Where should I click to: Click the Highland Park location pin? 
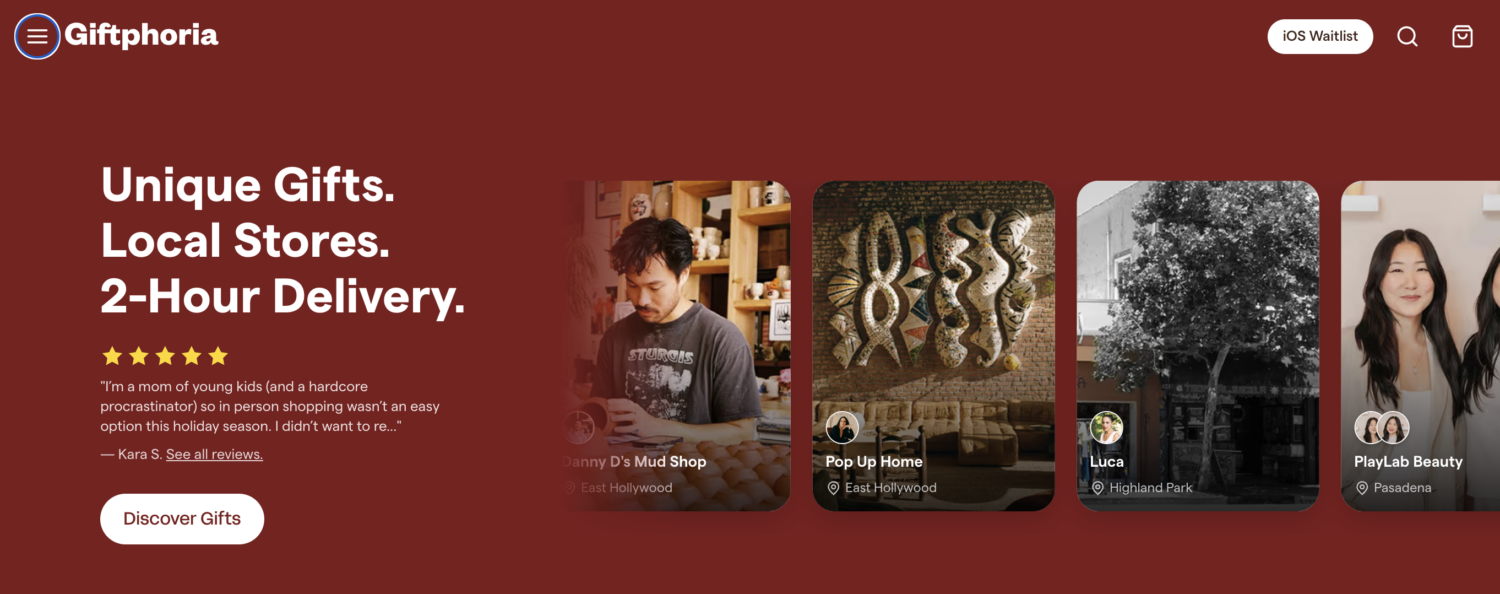tap(1097, 488)
